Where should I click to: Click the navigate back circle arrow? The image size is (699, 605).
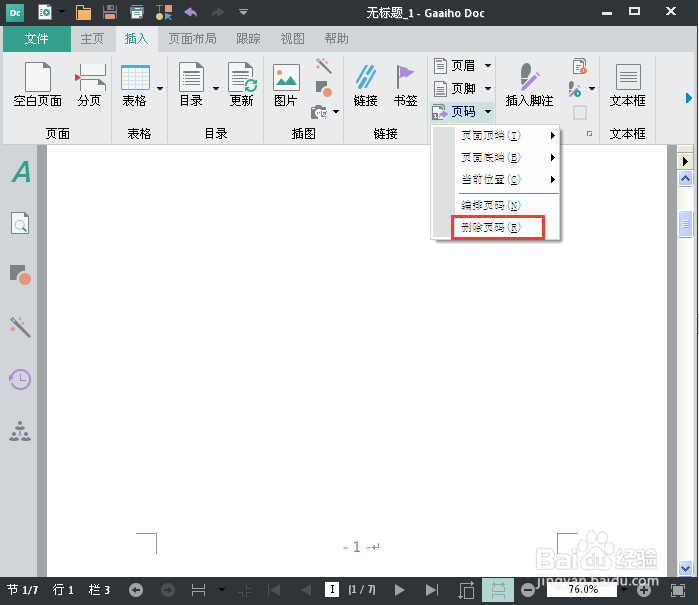[x=136, y=590]
